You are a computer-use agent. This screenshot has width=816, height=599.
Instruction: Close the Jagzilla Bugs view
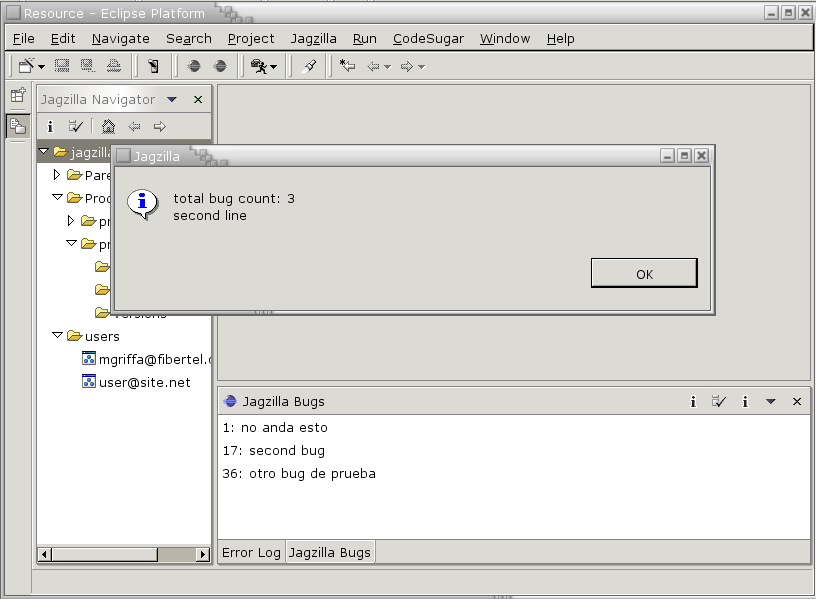797,401
